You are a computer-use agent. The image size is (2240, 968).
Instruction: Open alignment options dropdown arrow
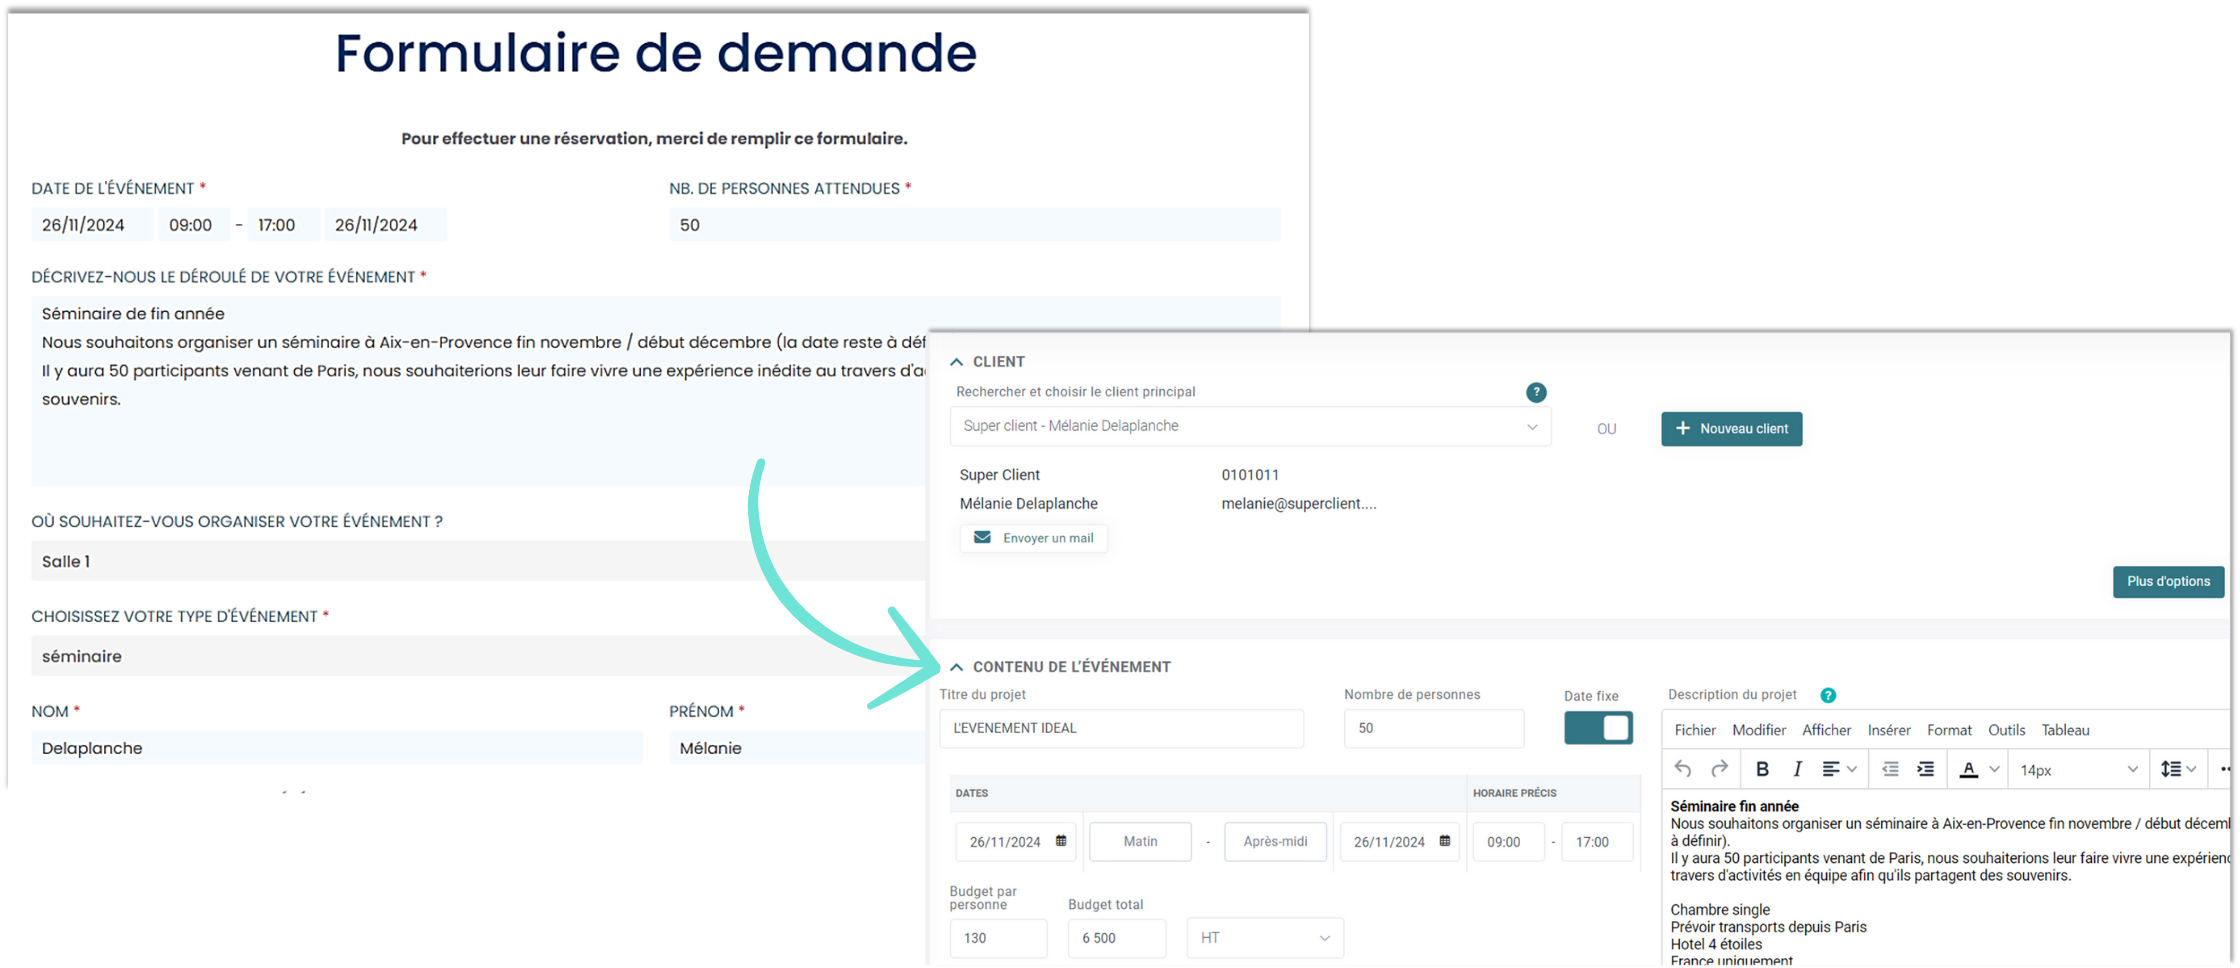point(1852,769)
